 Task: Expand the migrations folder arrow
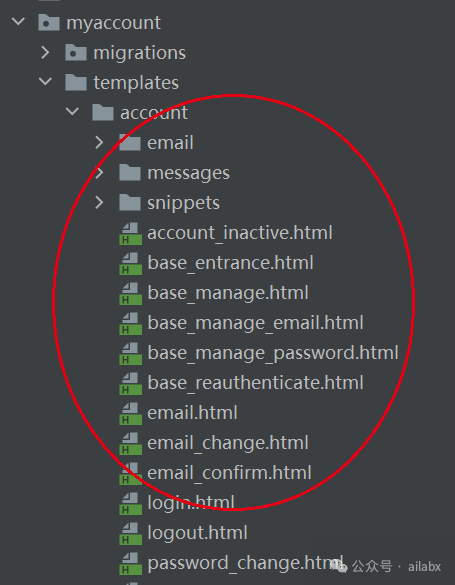(x=45, y=53)
